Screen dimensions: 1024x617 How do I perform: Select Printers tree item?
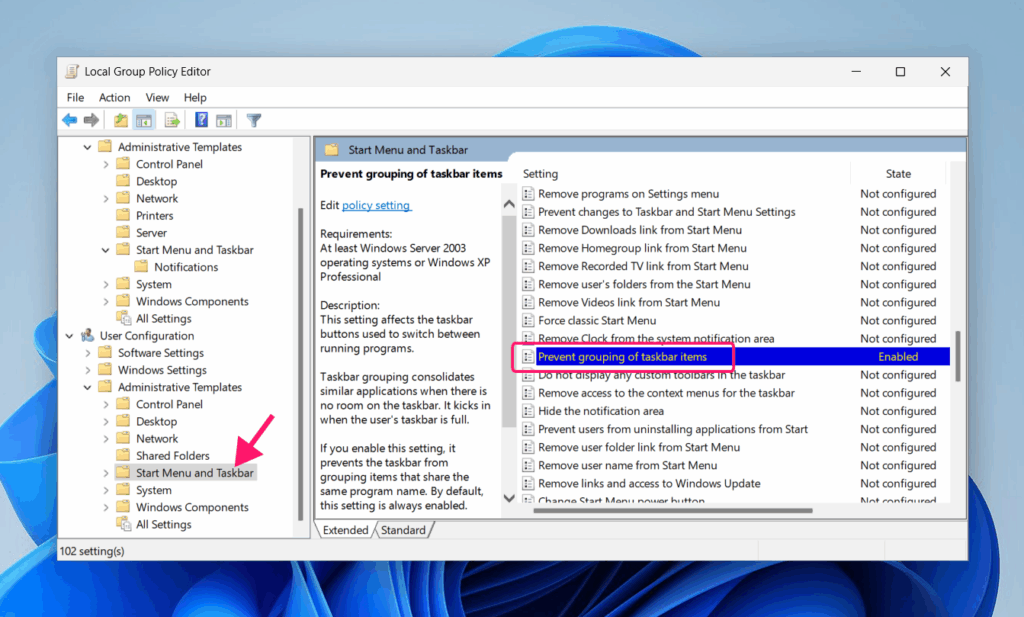click(x=155, y=215)
